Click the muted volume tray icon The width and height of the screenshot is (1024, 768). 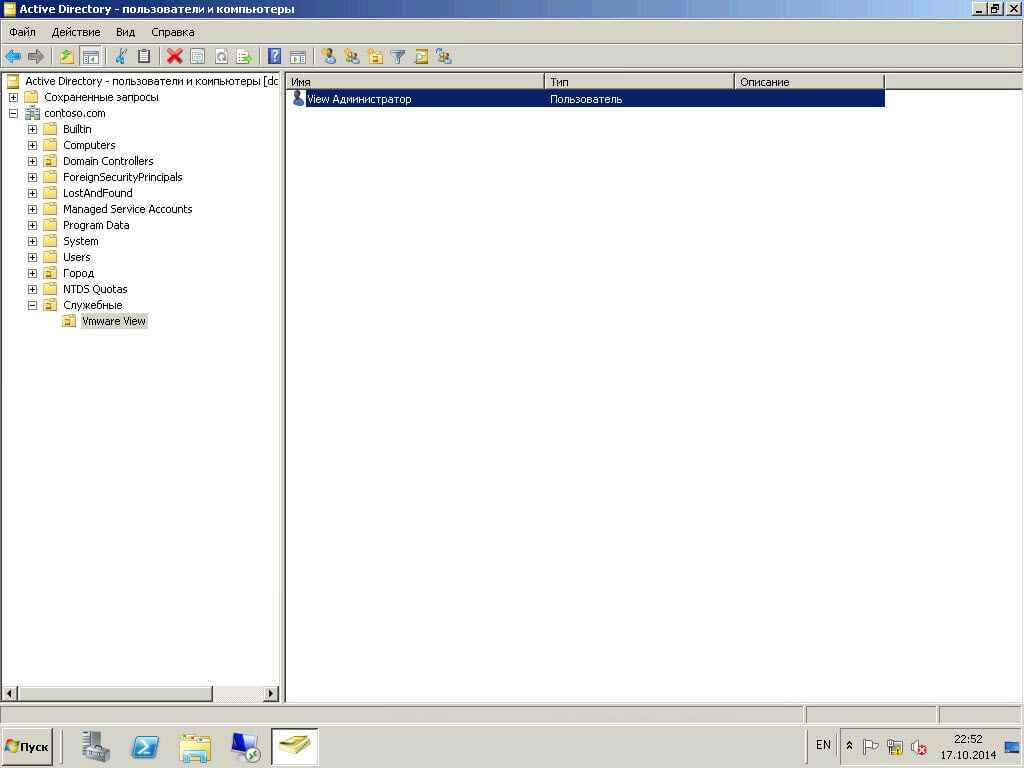coord(919,746)
